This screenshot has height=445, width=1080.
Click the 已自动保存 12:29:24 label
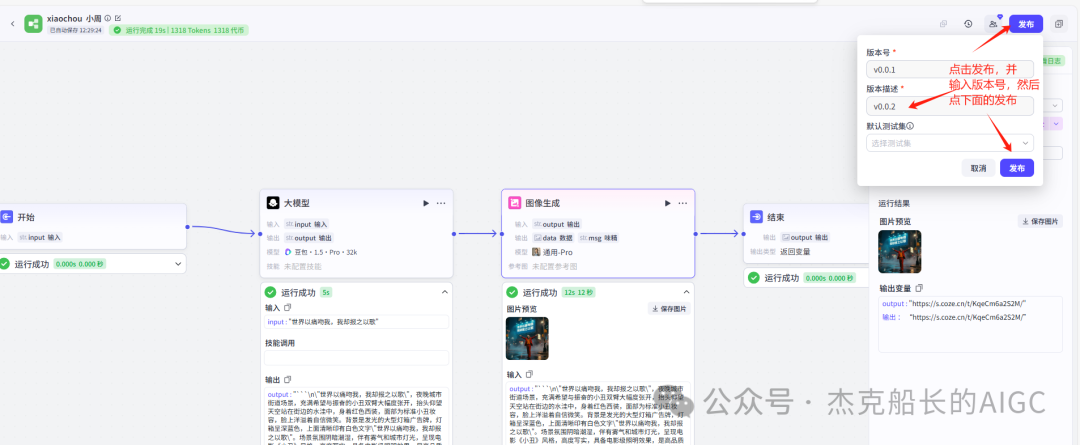(76, 30)
